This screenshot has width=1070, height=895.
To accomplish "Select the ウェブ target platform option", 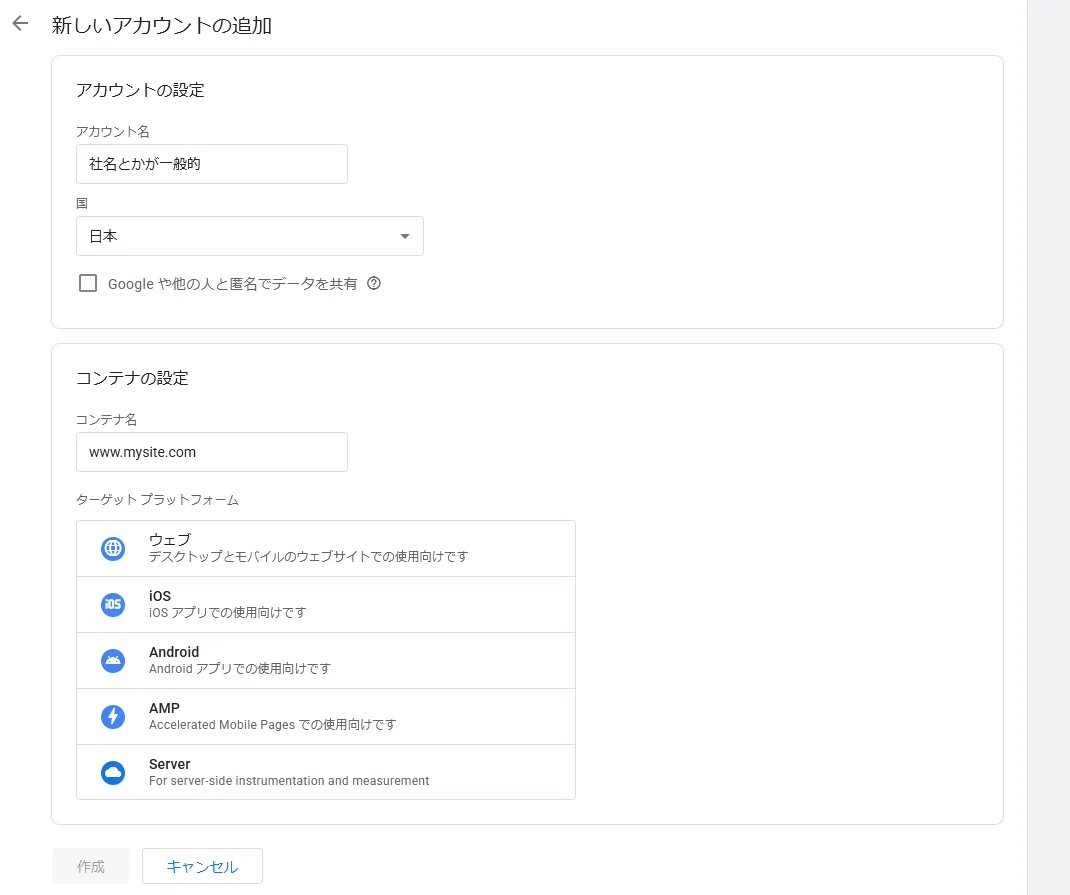I will [326, 548].
